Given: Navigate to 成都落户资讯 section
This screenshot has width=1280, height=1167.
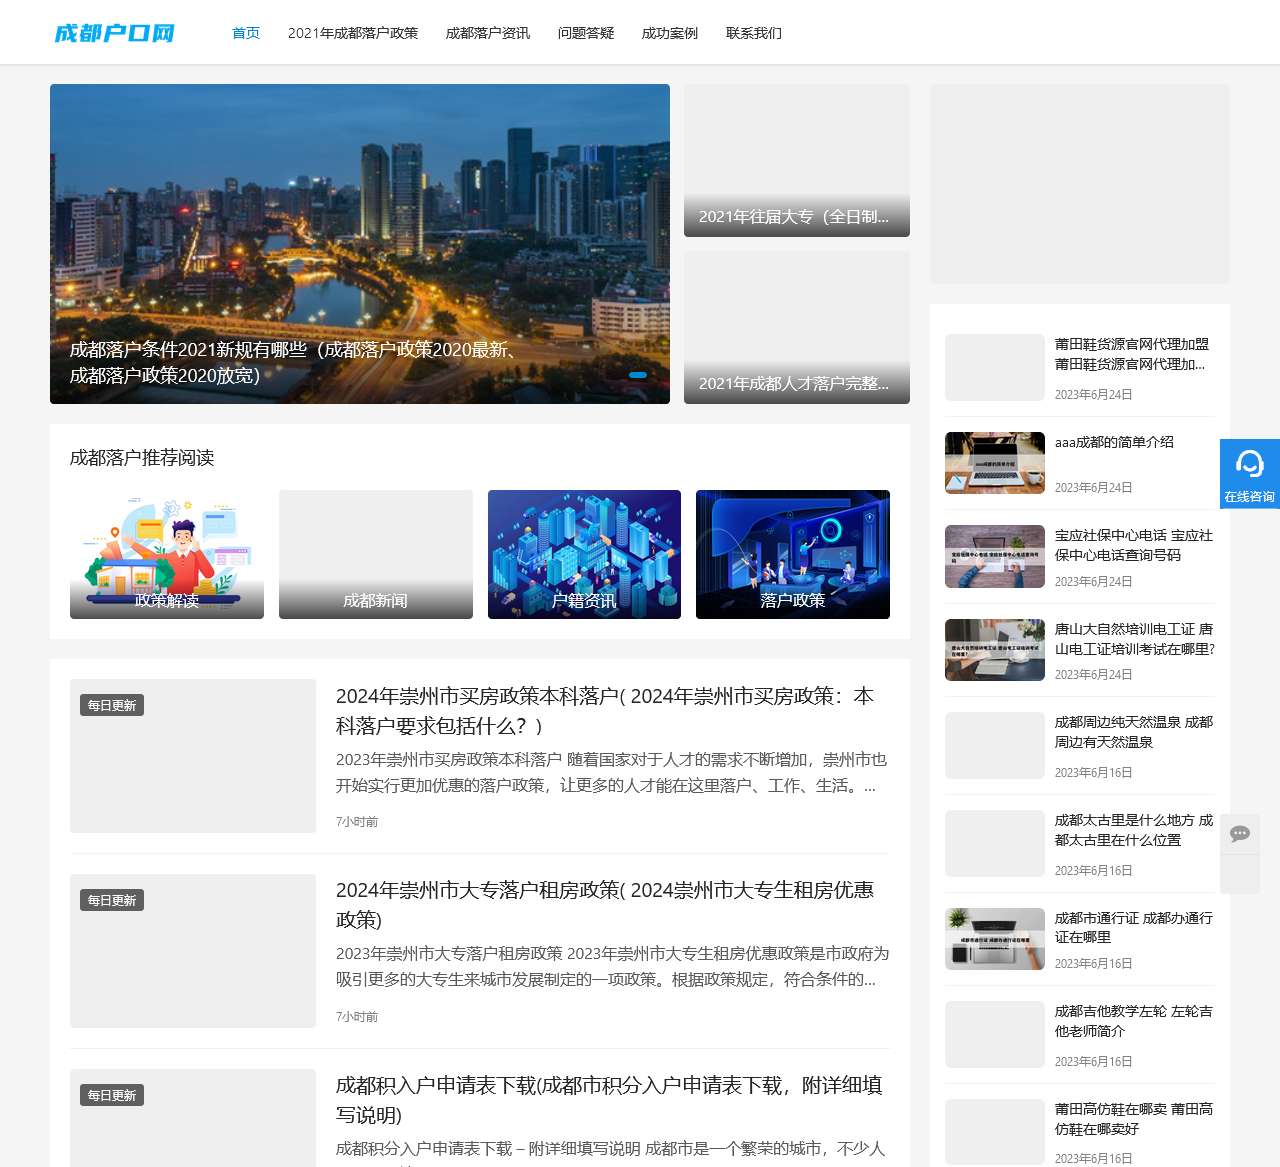Looking at the screenshot, I should click(x=486, y=32).
